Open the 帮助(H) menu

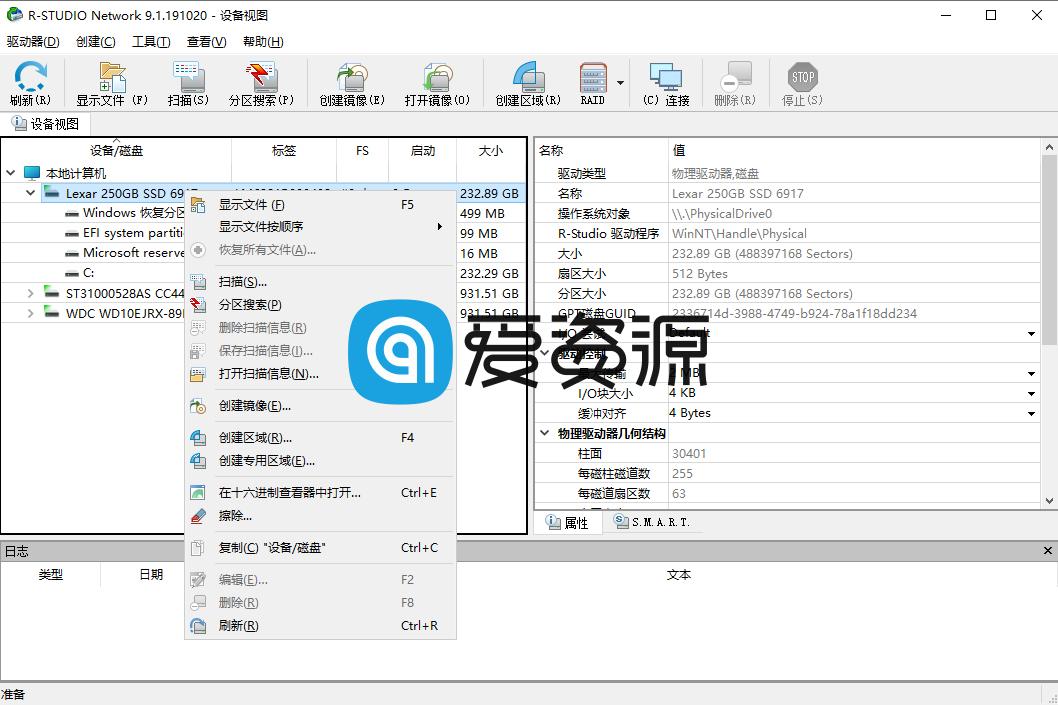(x=263, y=42)
